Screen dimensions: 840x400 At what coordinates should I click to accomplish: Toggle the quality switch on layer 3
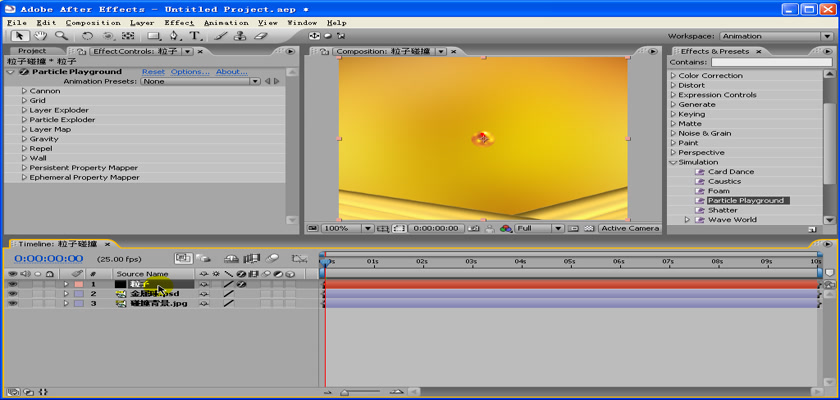point(229,303)
